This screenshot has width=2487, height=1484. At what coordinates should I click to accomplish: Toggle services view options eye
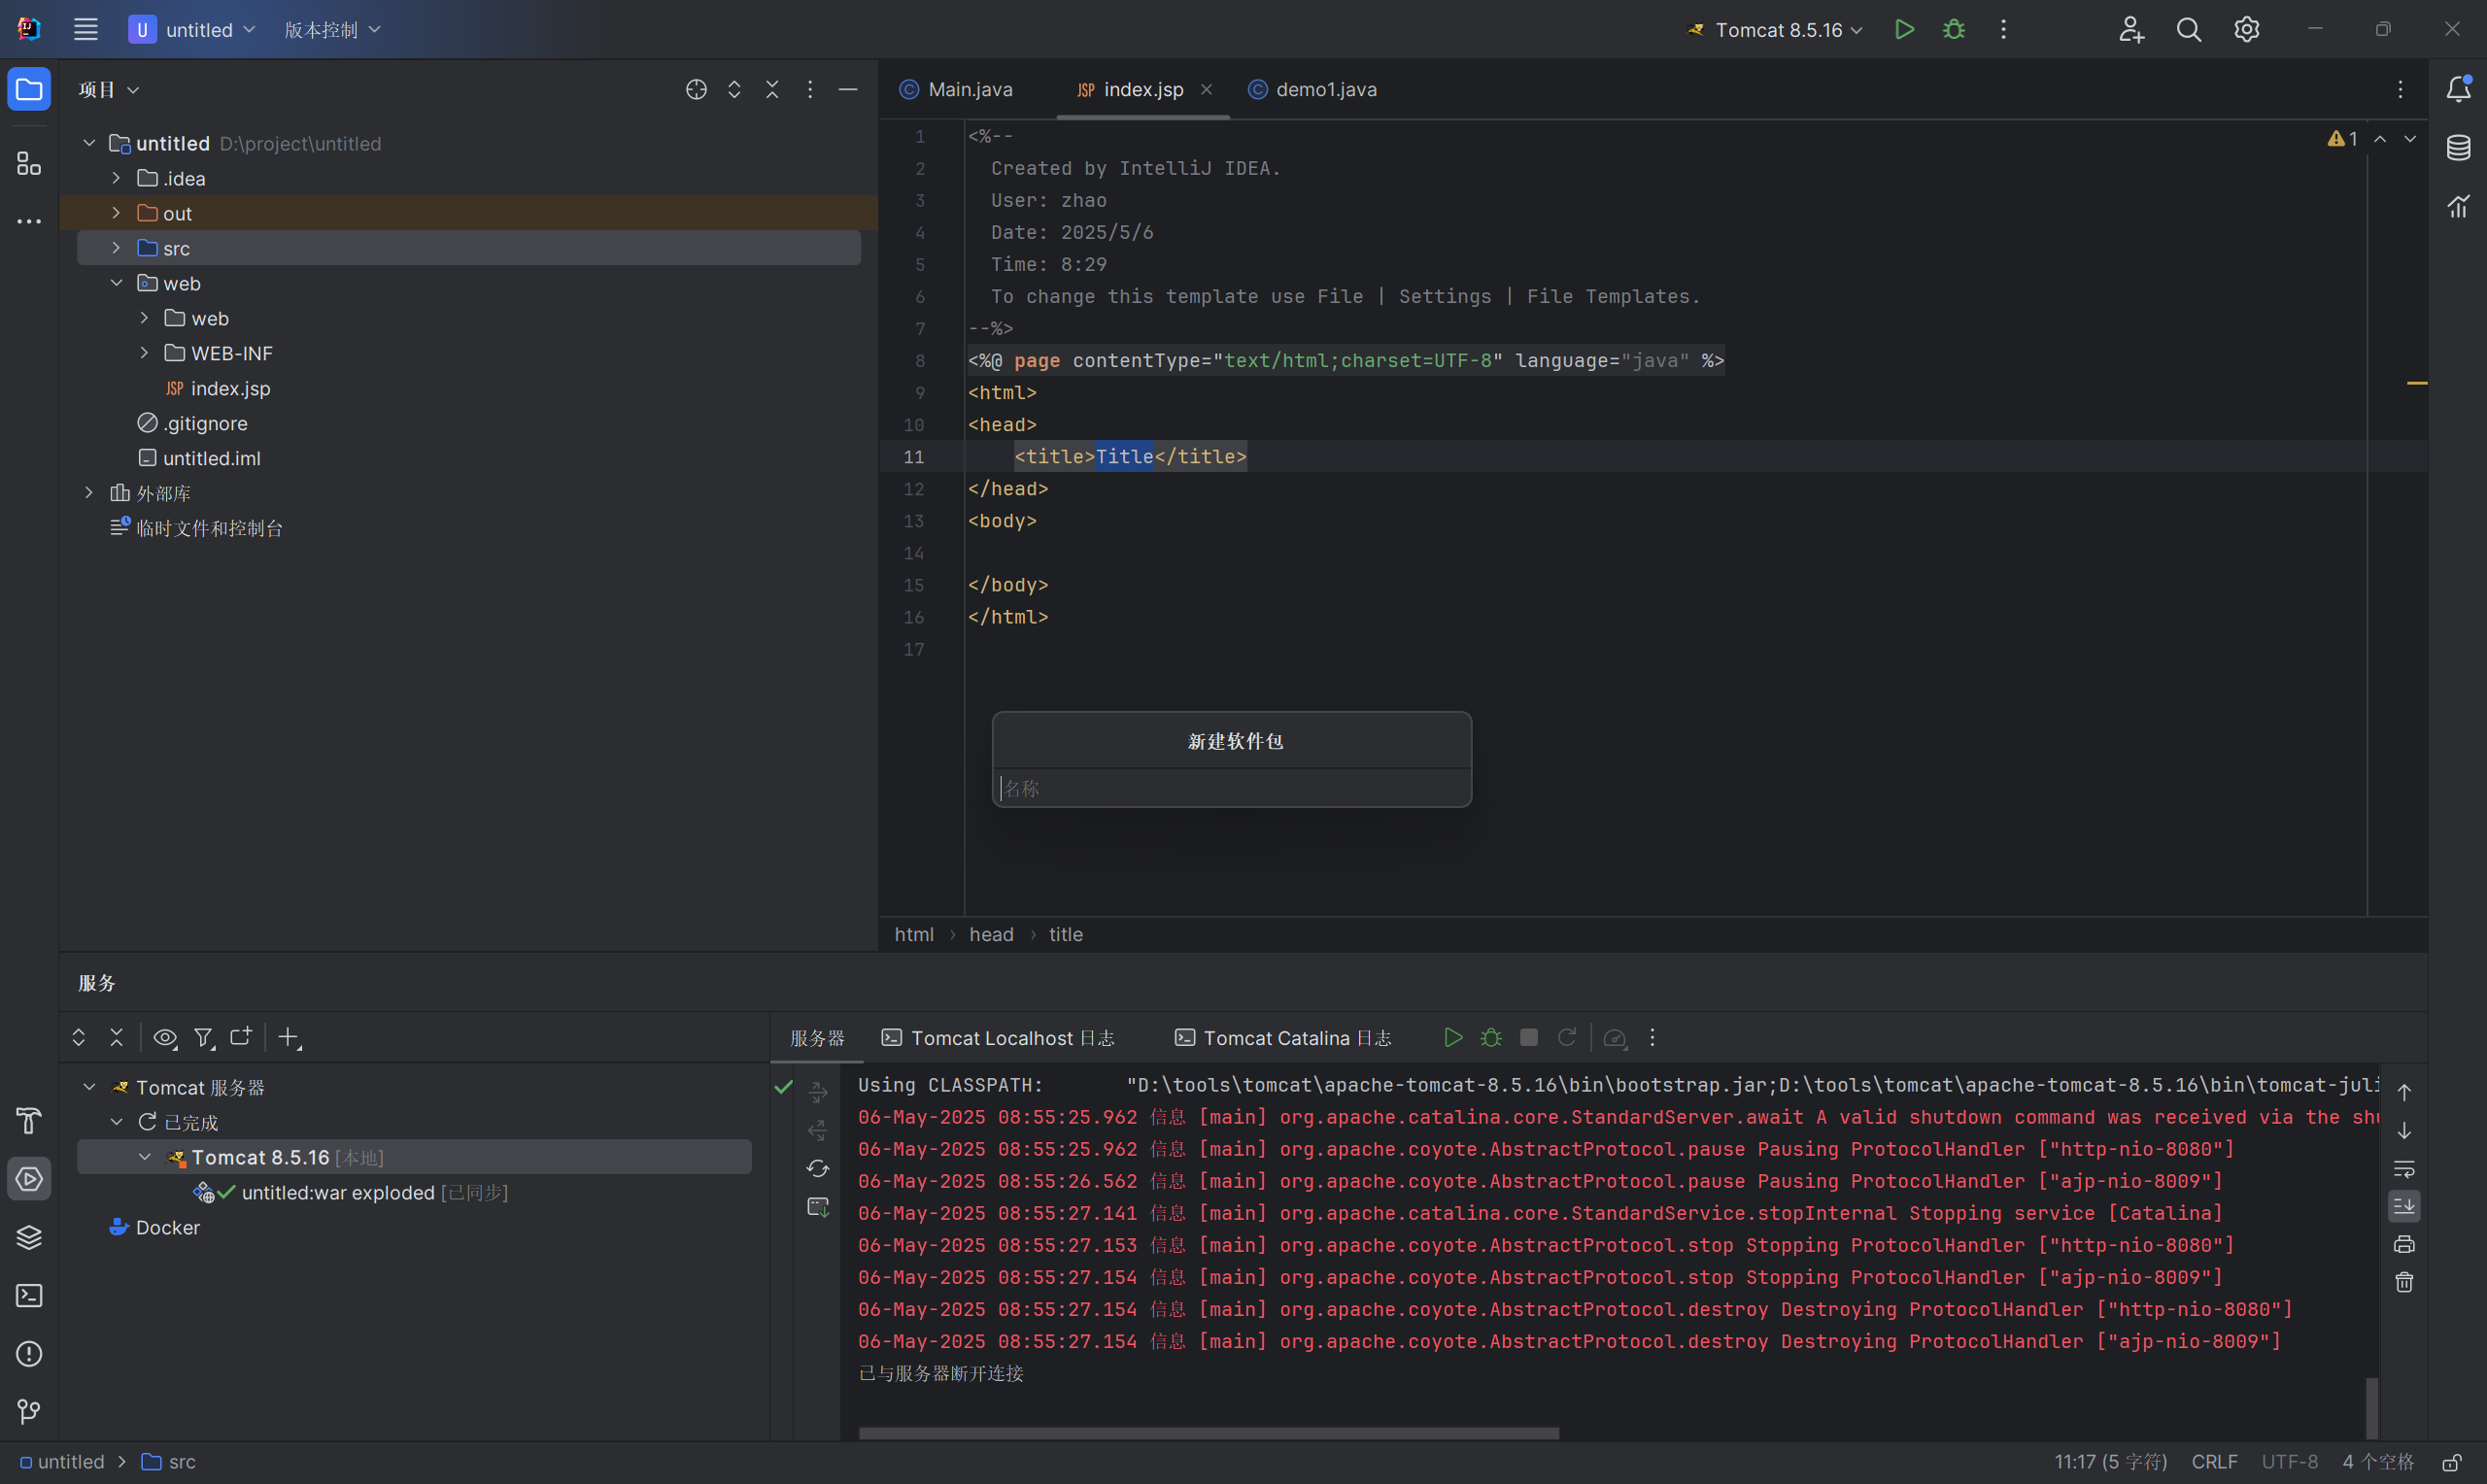(165, 1037)
